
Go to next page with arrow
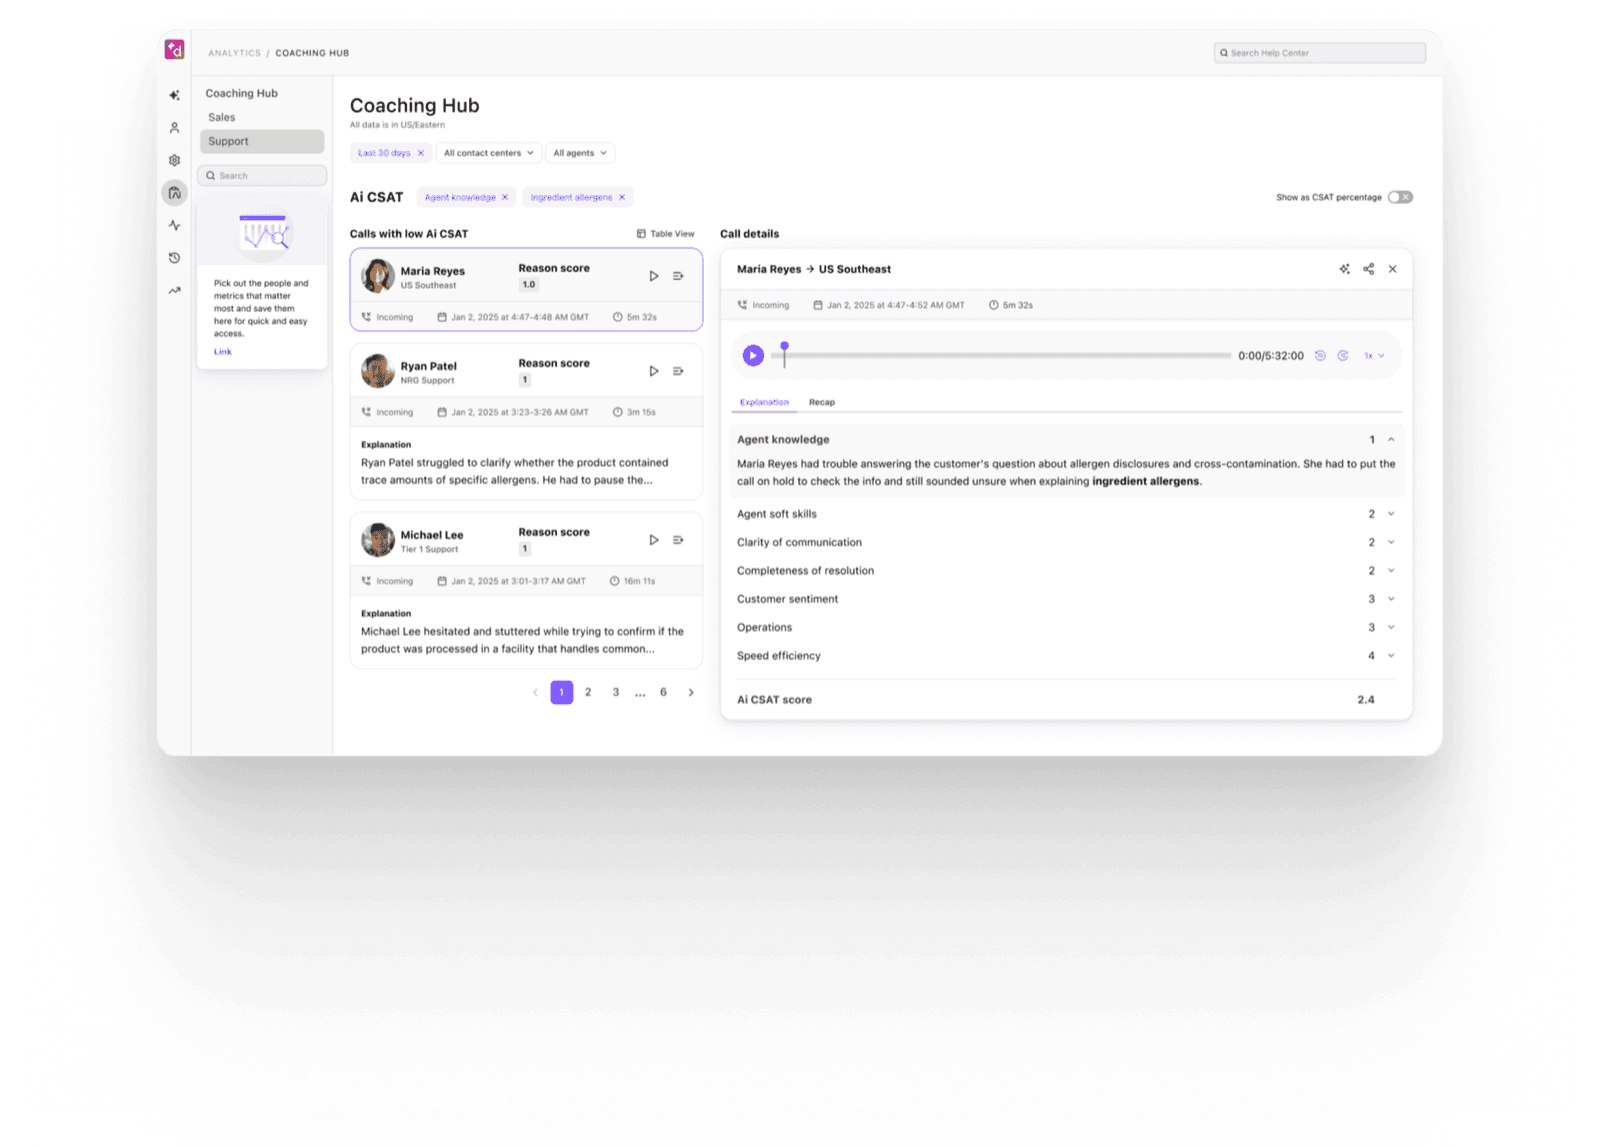tap(691, 692)
